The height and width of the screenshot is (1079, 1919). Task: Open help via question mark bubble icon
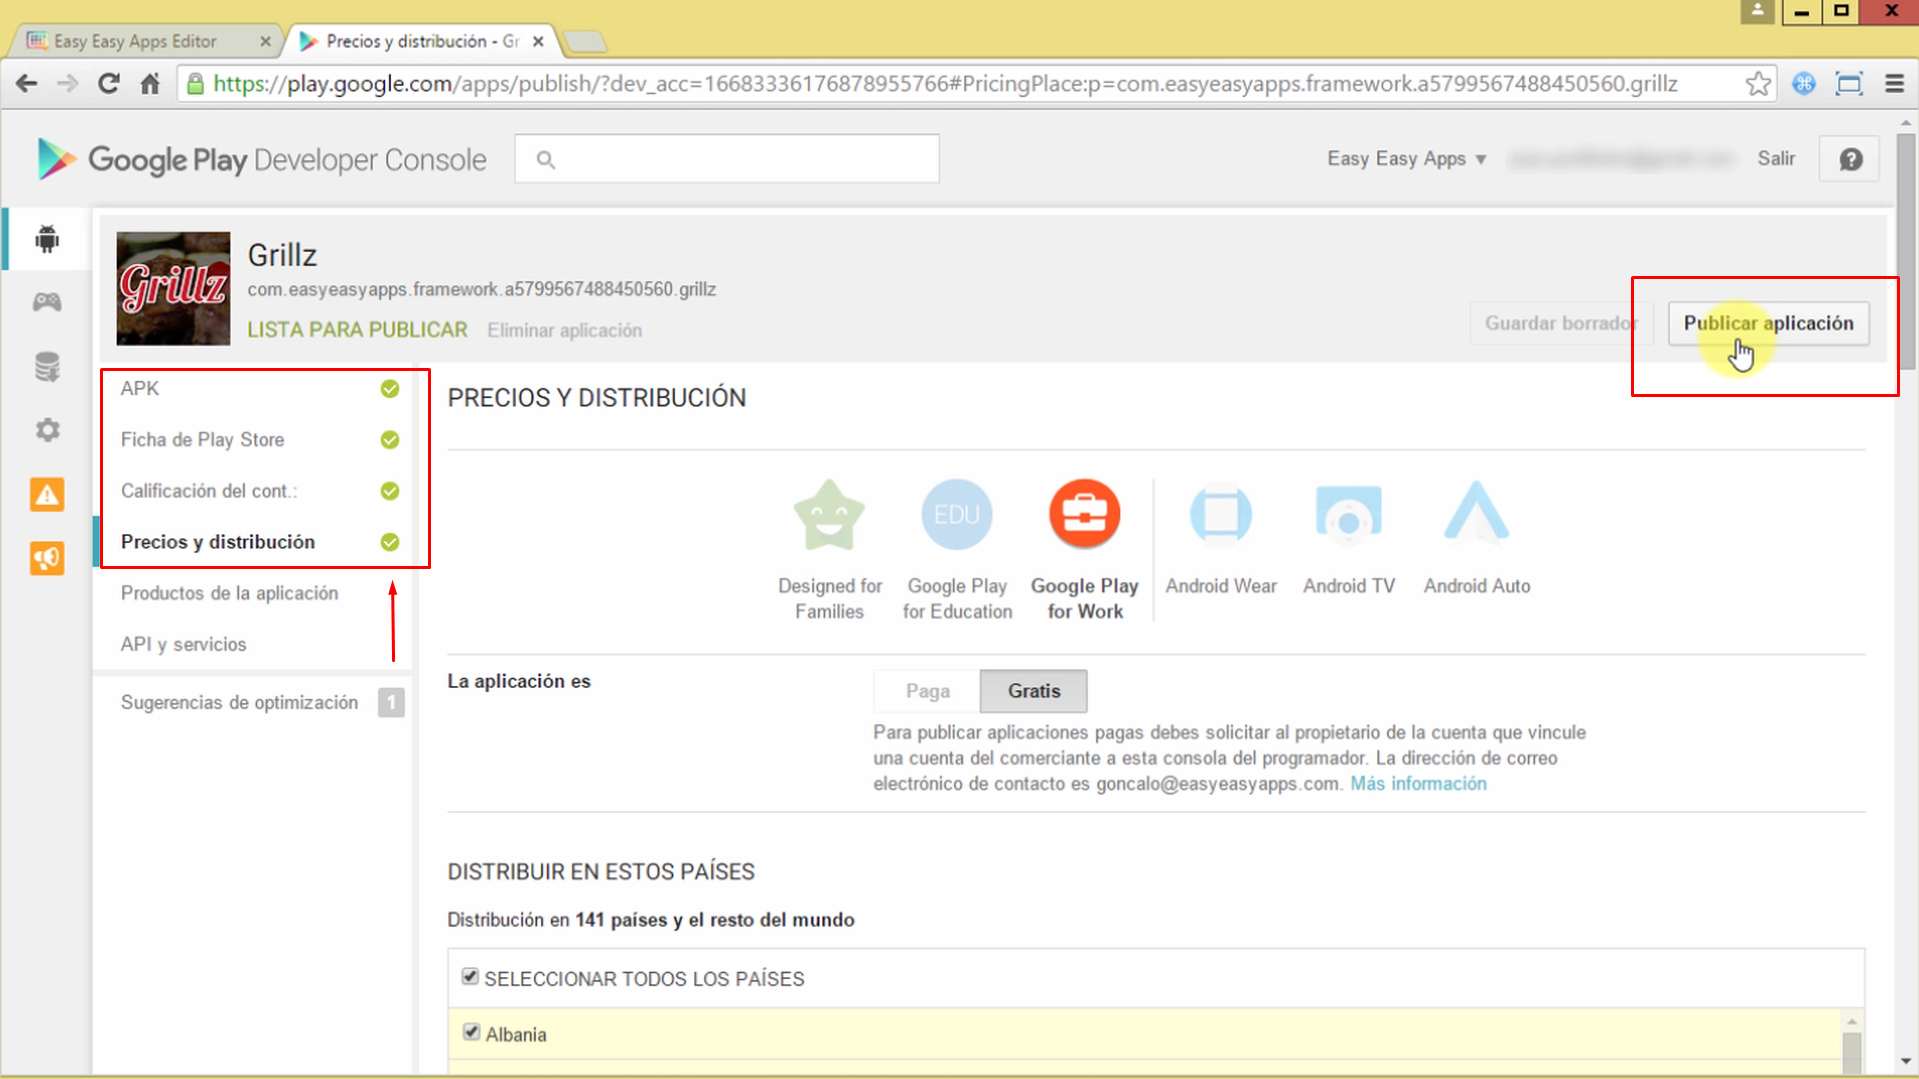1849,158
